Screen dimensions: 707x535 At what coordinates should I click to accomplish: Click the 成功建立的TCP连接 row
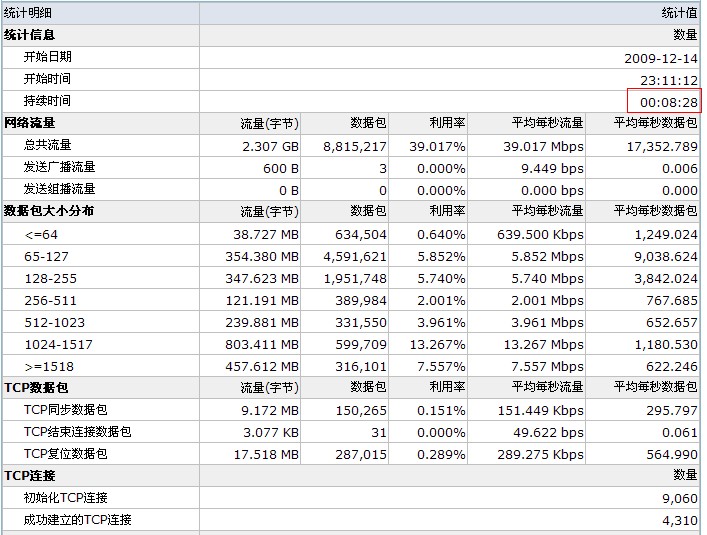(78, 519)
